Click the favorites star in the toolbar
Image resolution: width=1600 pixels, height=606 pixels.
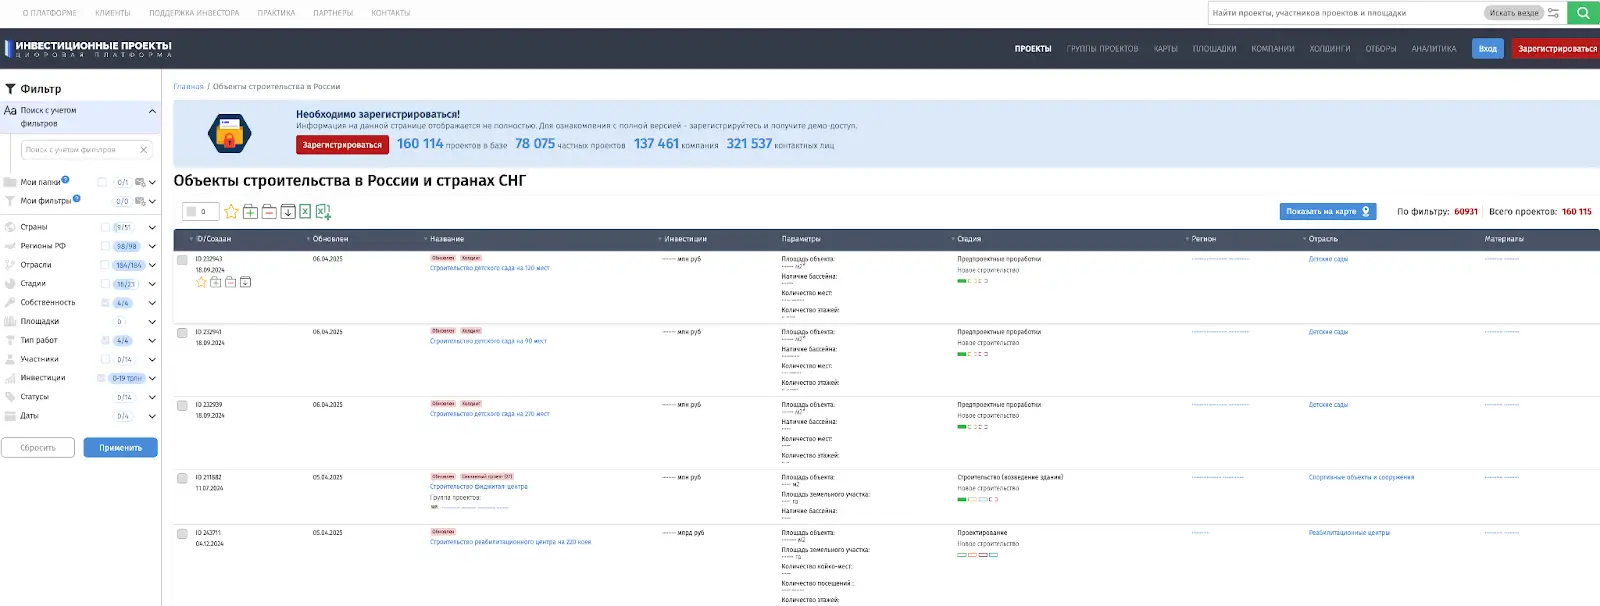[231, 212]
